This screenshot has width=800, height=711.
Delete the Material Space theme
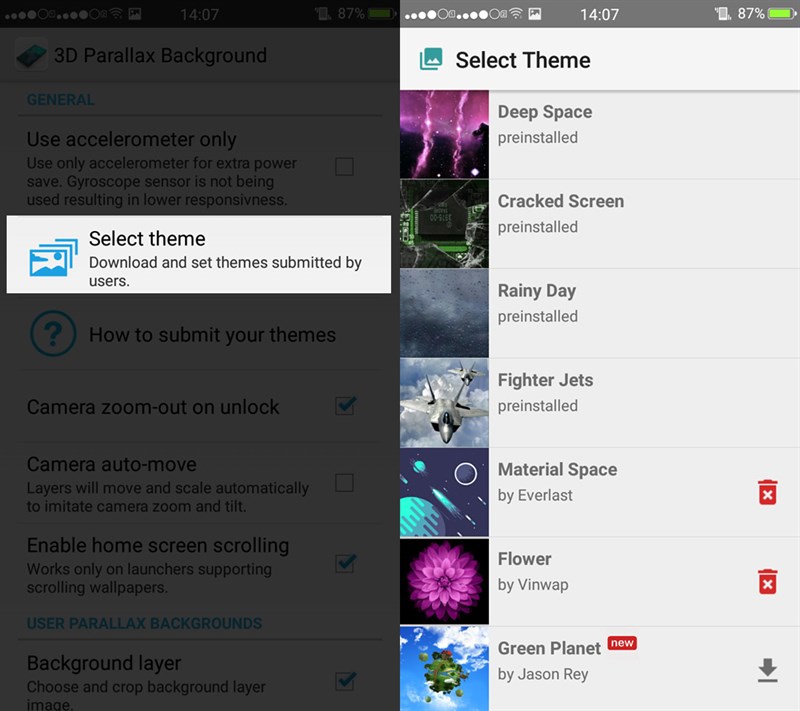click(767, 492)
